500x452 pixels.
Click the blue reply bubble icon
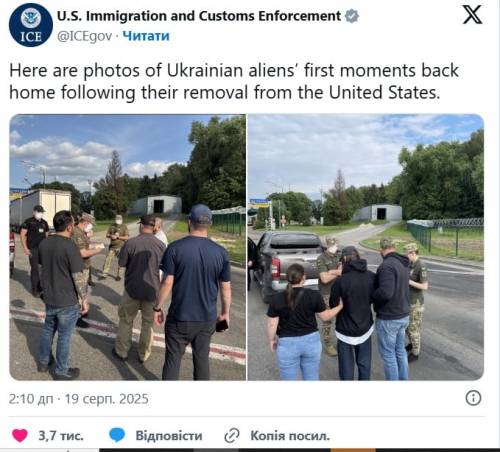pos(117,435)
